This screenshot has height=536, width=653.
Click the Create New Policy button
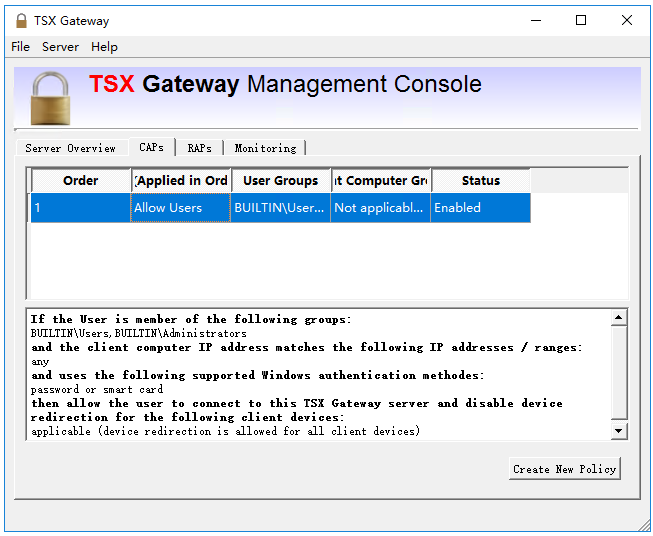[565, 469]
